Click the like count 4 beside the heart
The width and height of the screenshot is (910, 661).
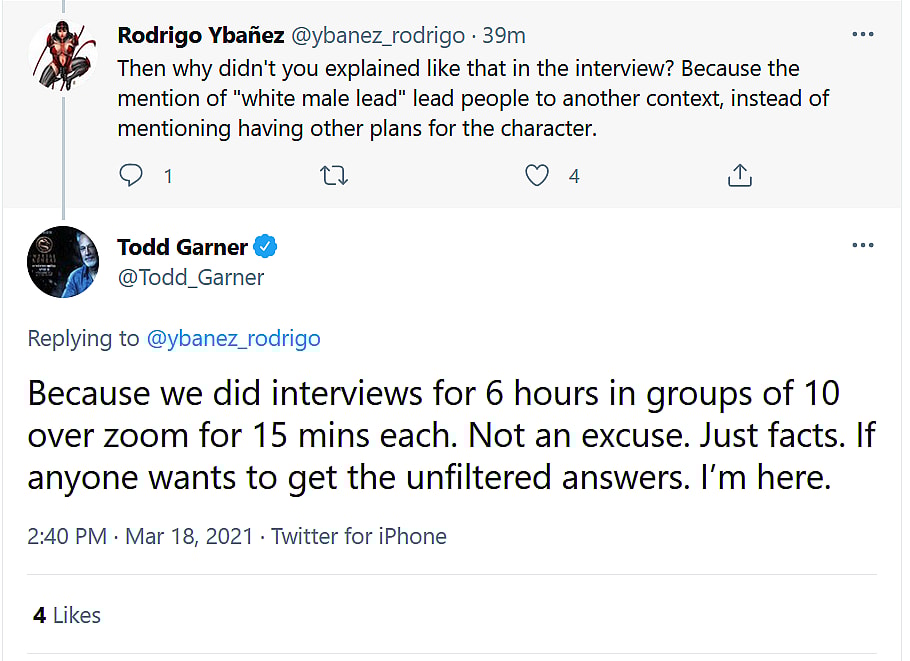point(574,176)
